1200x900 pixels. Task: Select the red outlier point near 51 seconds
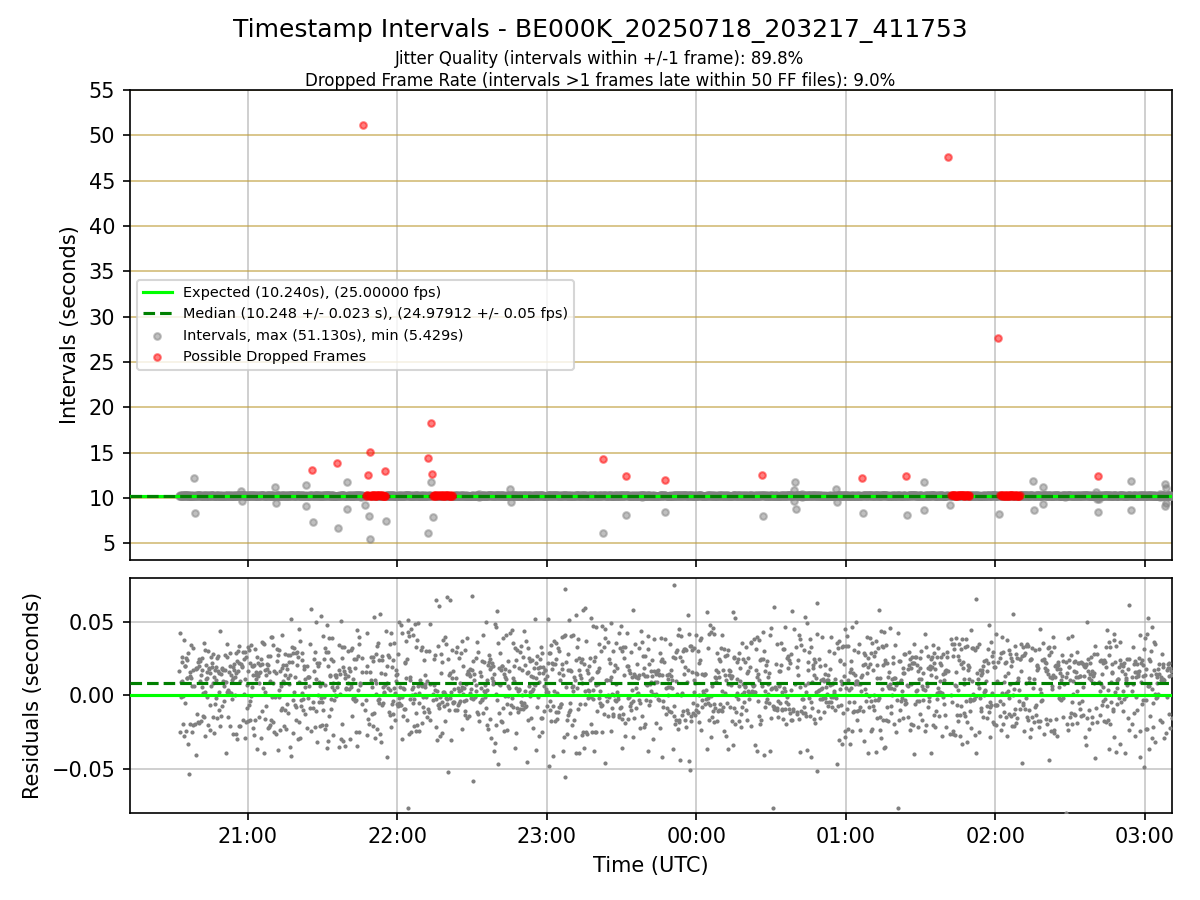363,125
